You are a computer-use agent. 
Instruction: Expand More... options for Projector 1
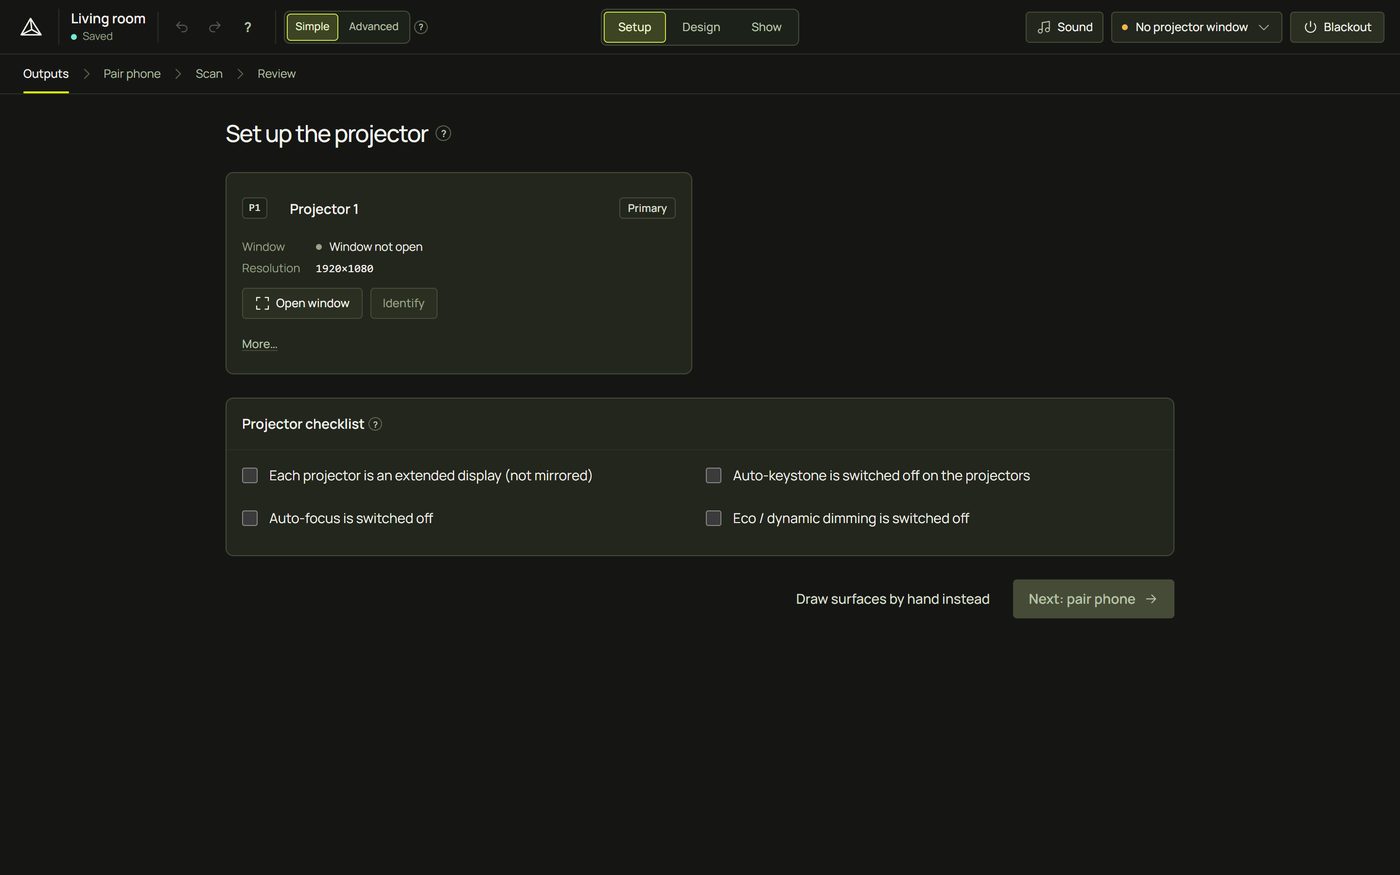pyautogui.click(x=259, y=344)
